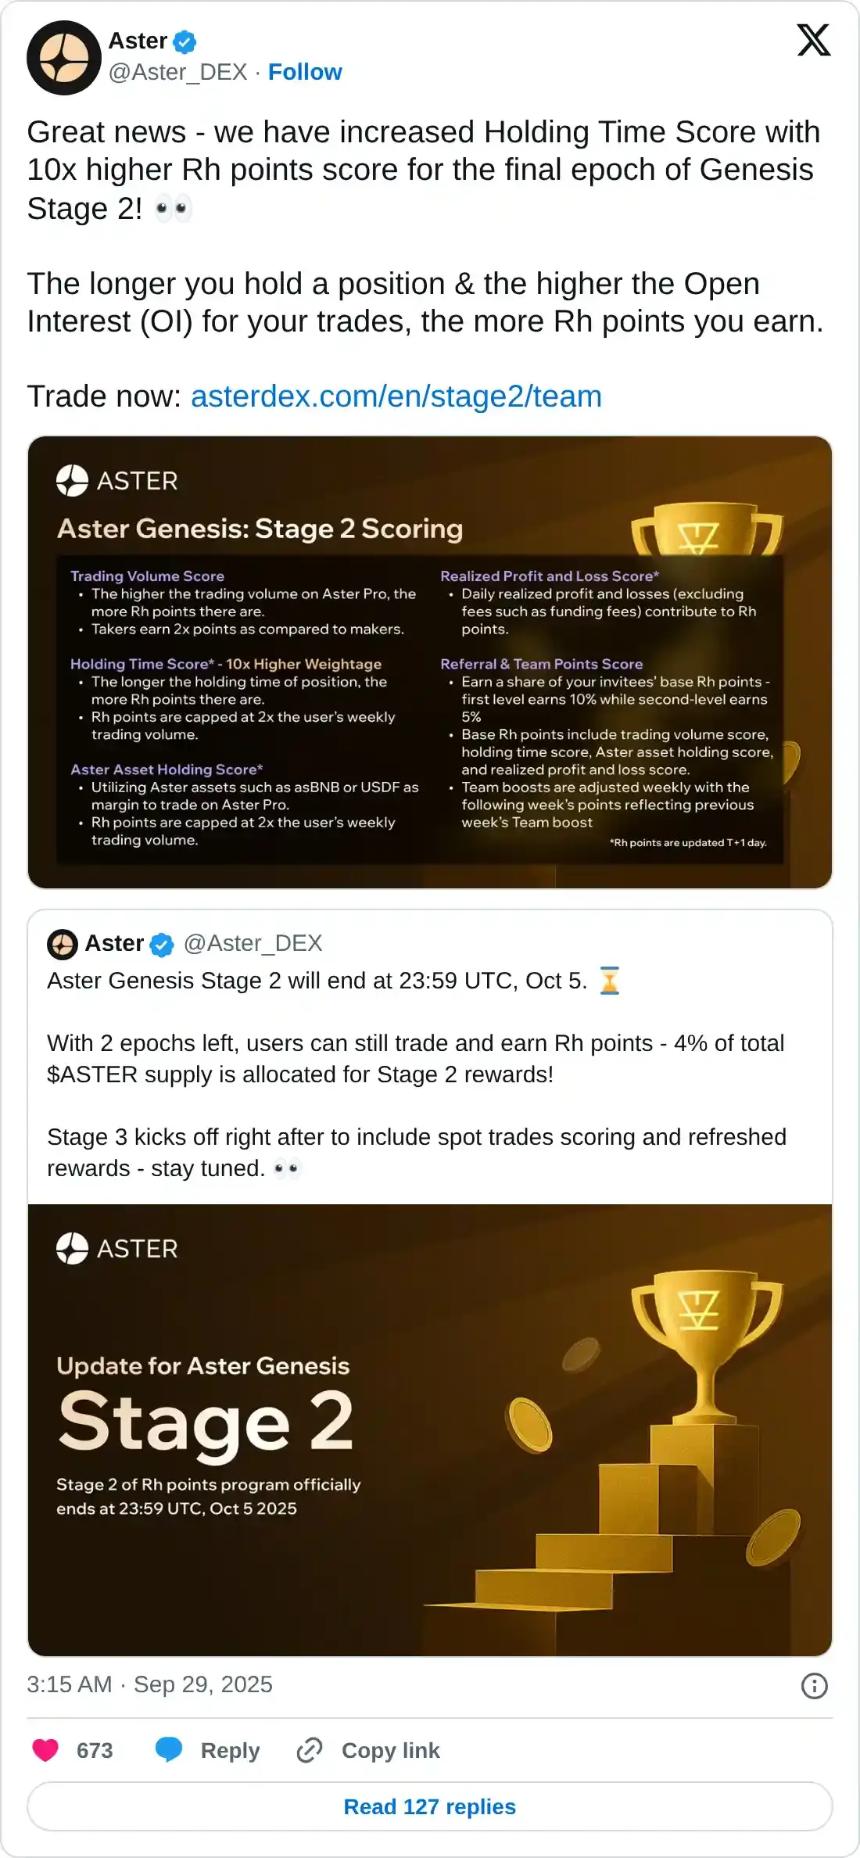Open the Stage 2 trophy announcement image

(430, 1430)
